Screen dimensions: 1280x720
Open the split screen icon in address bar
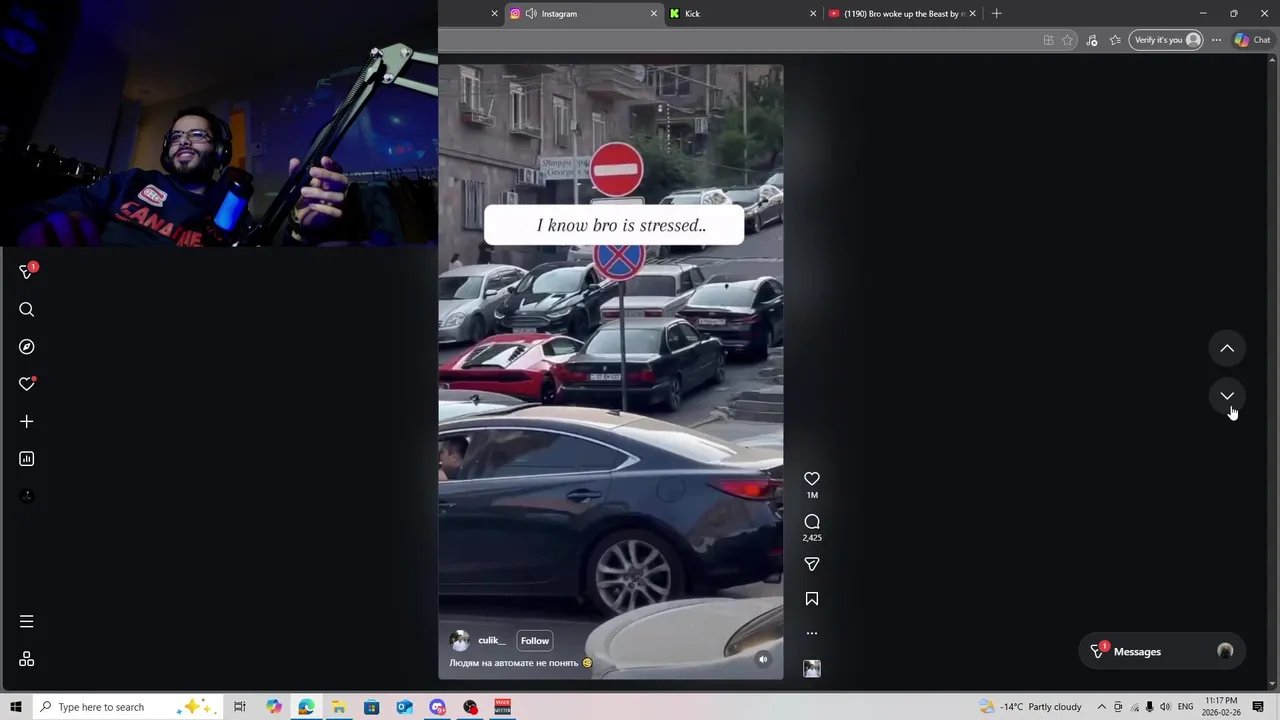point(1048,40)
